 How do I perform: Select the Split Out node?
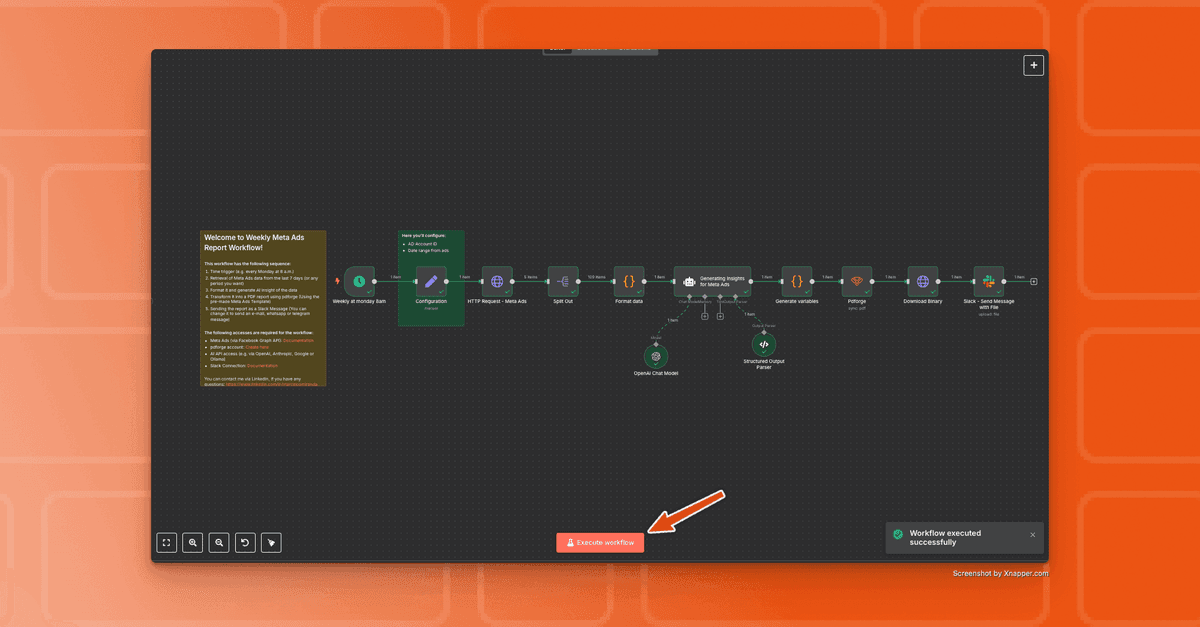[563, 281]
